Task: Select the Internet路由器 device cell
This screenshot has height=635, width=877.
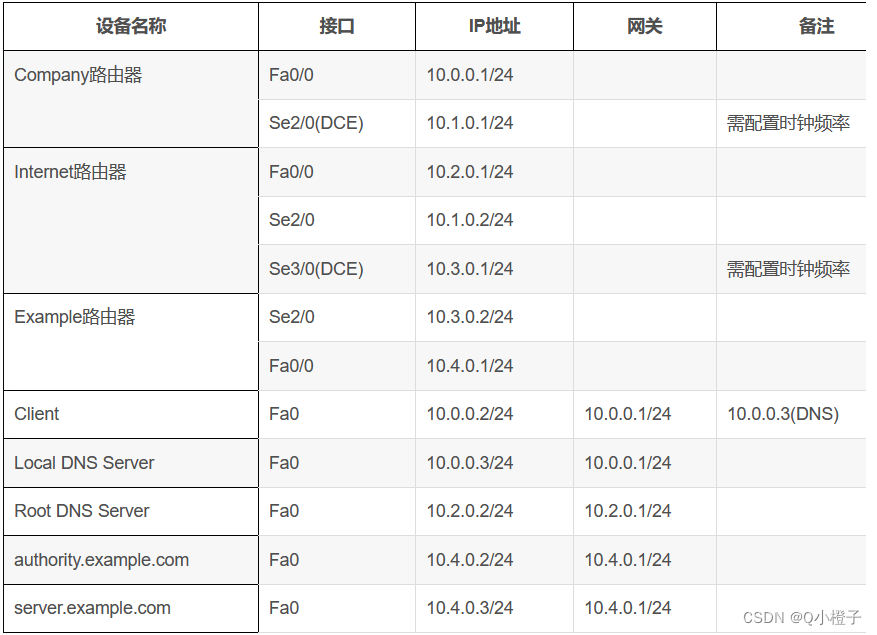Action: 131,220
